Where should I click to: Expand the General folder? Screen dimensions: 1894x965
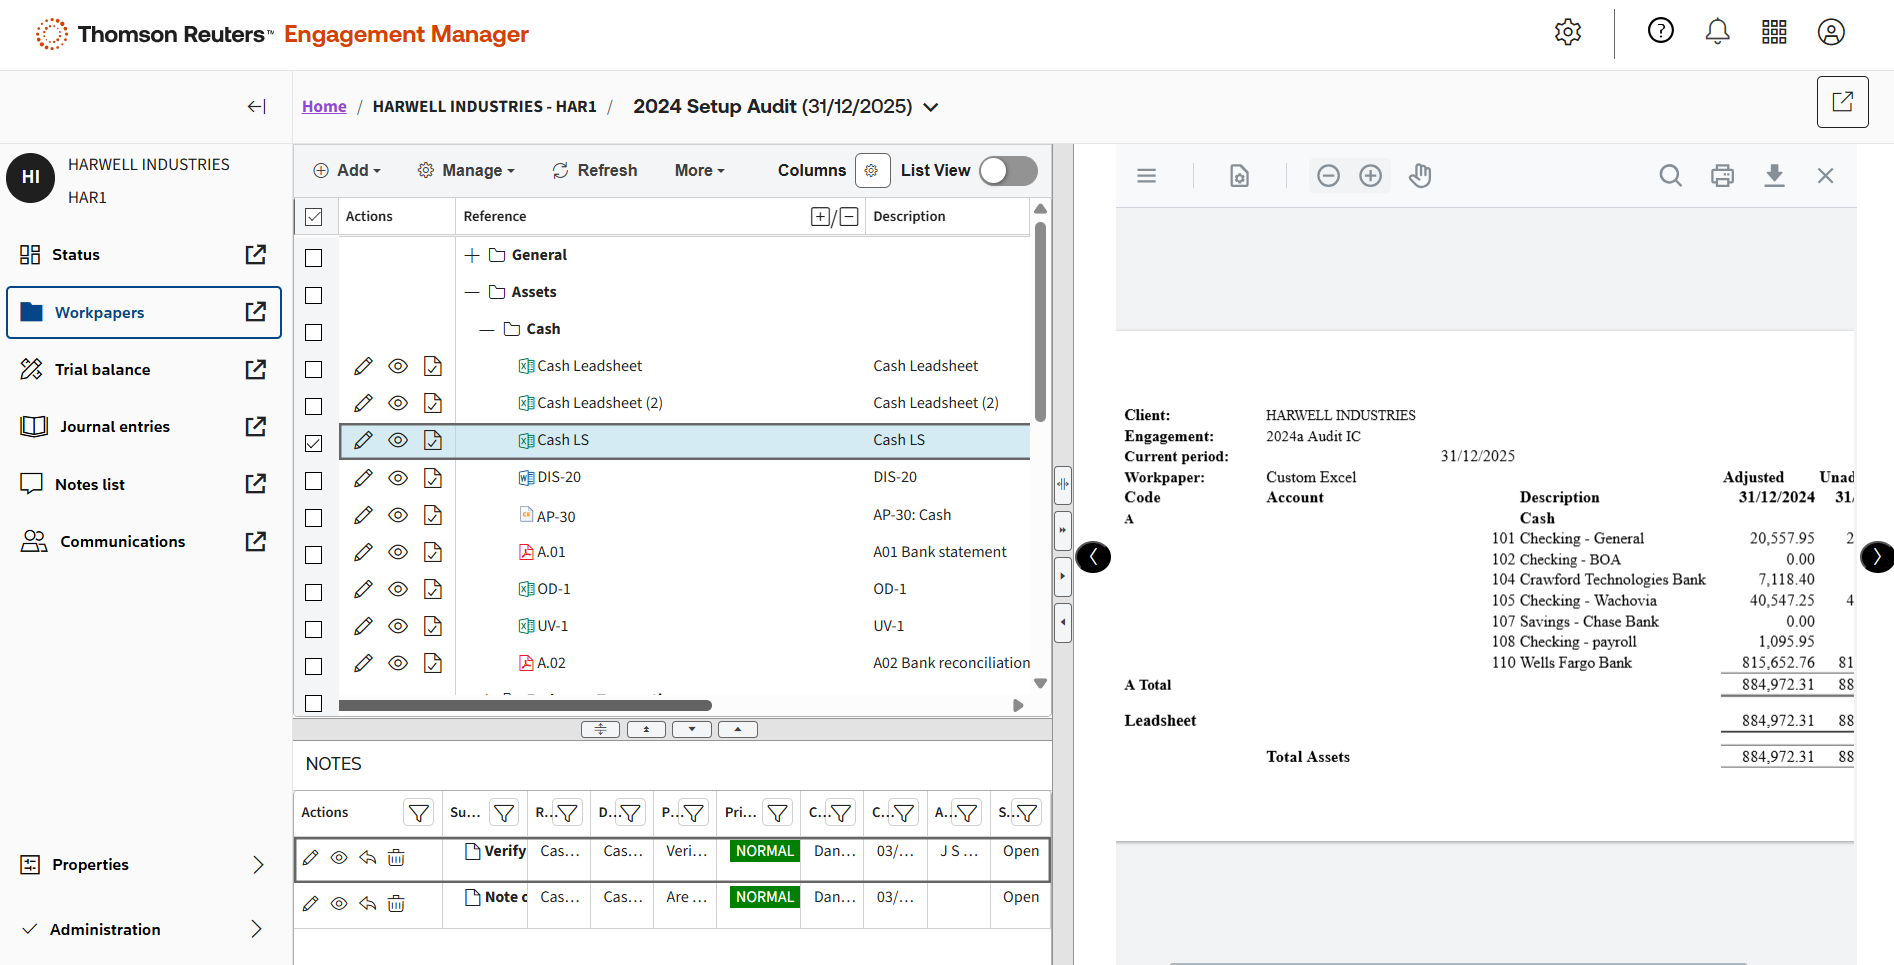(472, 255)
